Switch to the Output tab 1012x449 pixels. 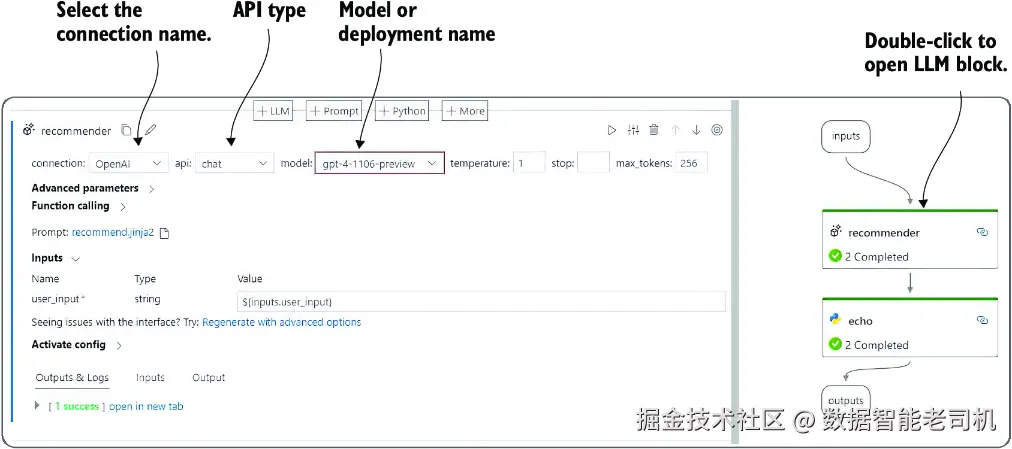point(208,378)
